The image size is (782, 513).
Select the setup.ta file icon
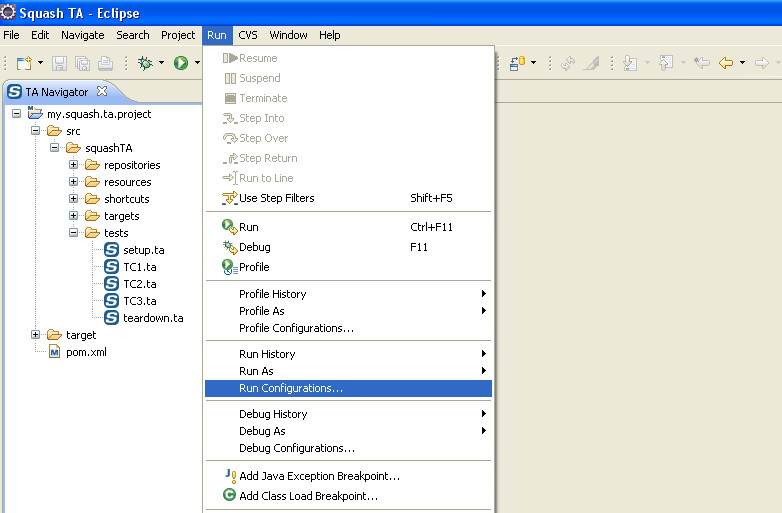111,250
